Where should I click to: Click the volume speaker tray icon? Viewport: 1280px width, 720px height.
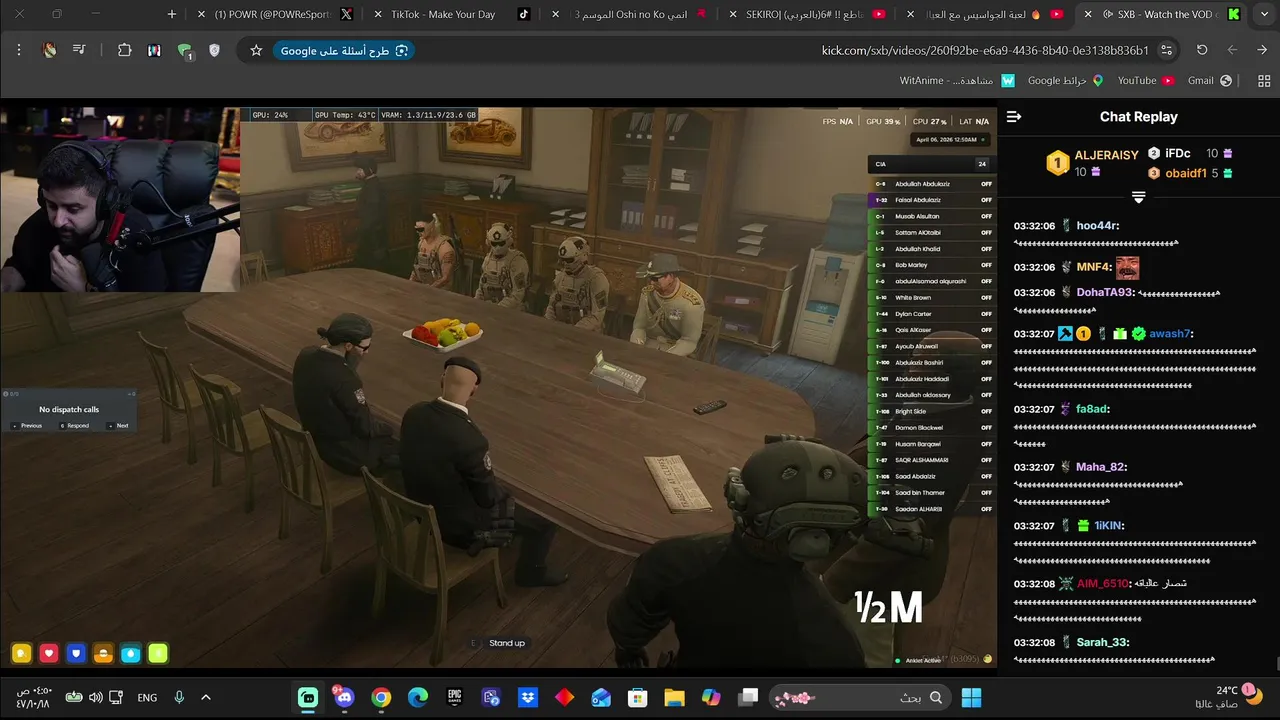point(96,697)
